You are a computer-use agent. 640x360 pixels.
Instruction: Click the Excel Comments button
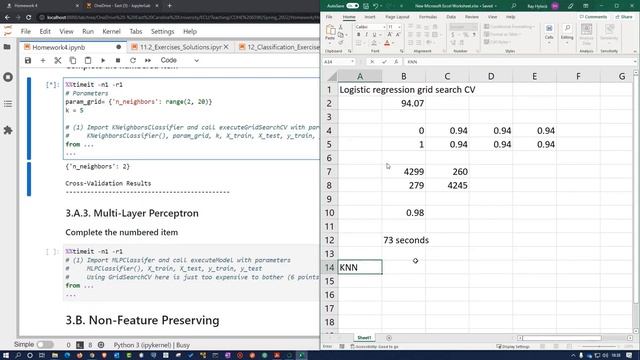click(593, 17)
